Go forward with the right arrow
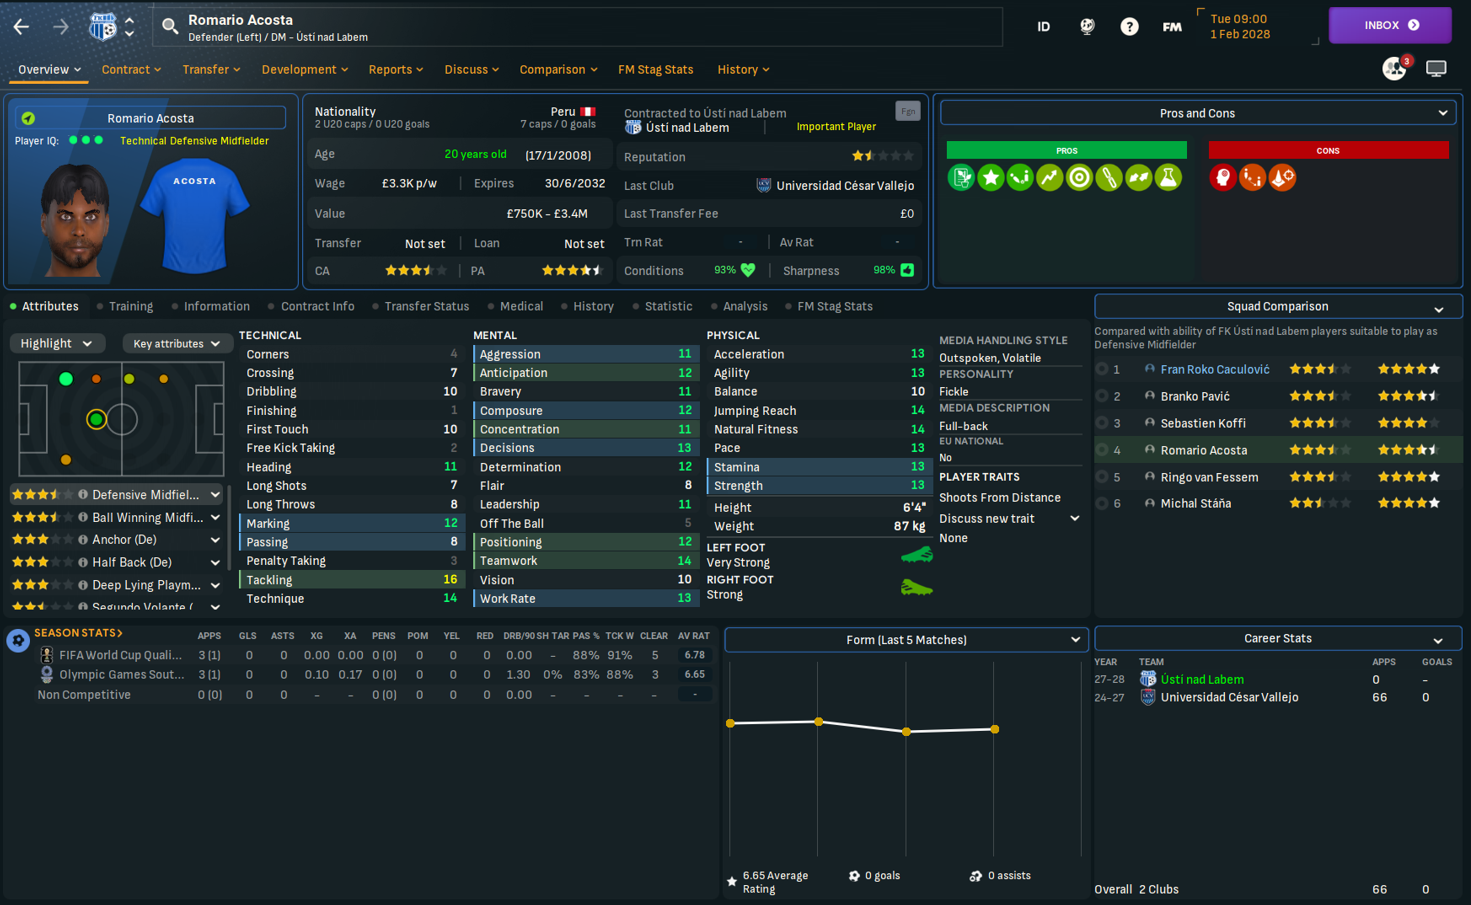The height and width of the screenshot is (905, 1471). [x=60, y=26]
